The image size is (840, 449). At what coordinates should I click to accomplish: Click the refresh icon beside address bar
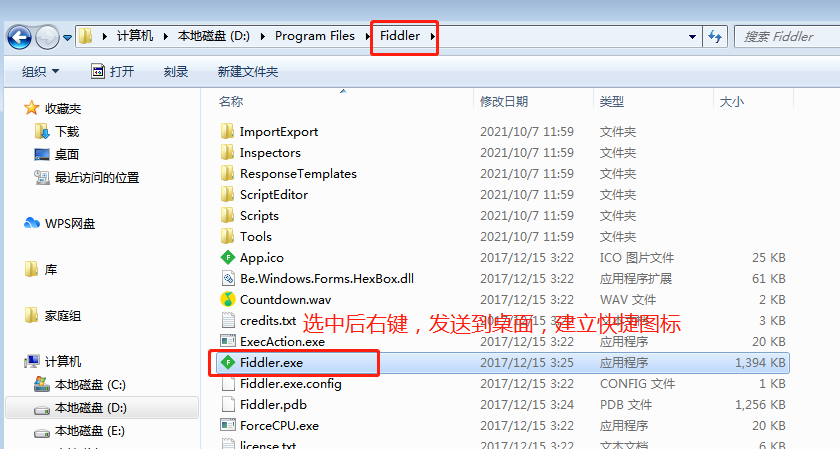(x=715, y=36)
